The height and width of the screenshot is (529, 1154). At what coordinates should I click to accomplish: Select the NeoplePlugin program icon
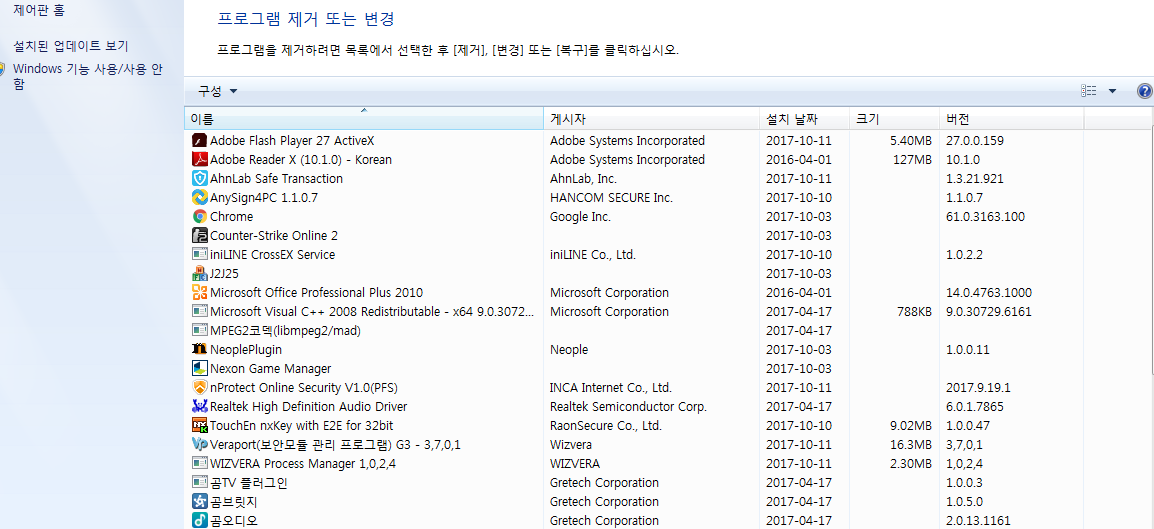point(199,350)
